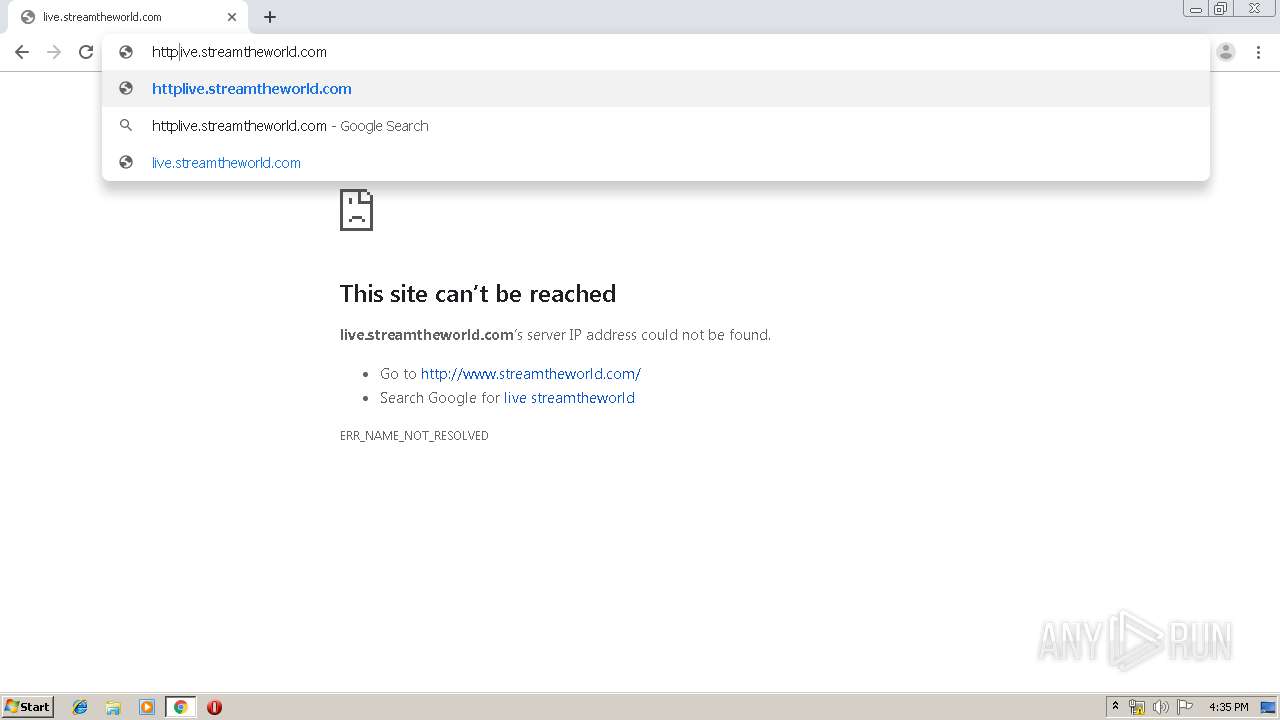
Task: Open the http://www.streamtheworld.com/ link
Action: point(530,374)
